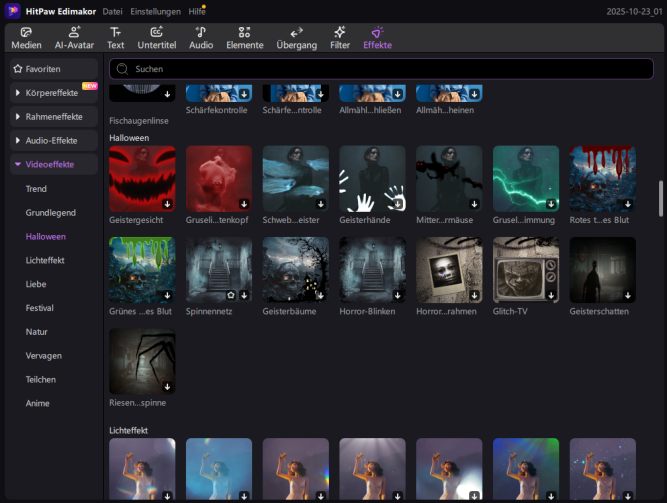Viewport: 667px width, 503px height.
Task: Select the Filter tool icon
Action: (340, 33)
